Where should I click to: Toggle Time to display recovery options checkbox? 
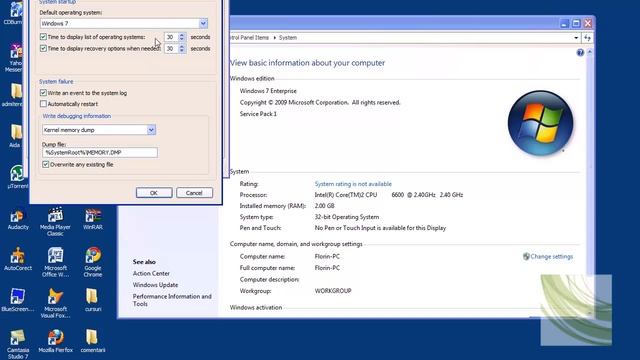click(43, 48)
